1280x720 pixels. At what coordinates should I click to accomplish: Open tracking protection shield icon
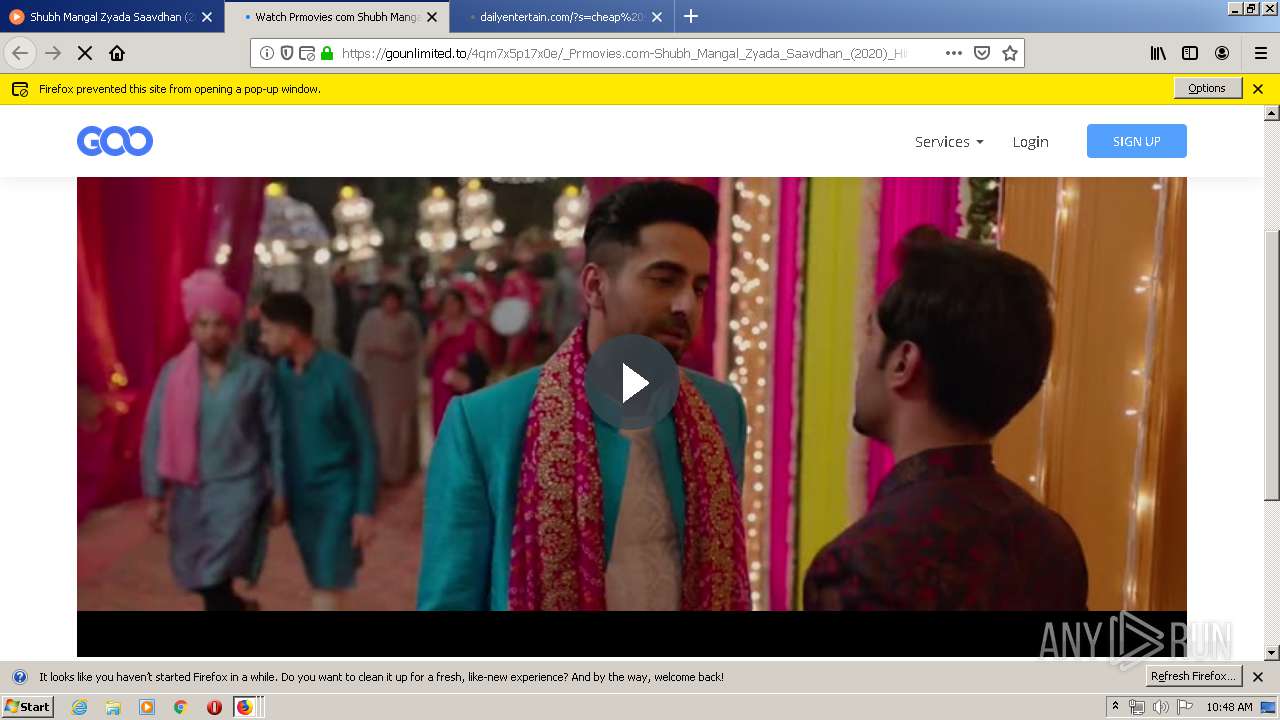pos(287,53)
